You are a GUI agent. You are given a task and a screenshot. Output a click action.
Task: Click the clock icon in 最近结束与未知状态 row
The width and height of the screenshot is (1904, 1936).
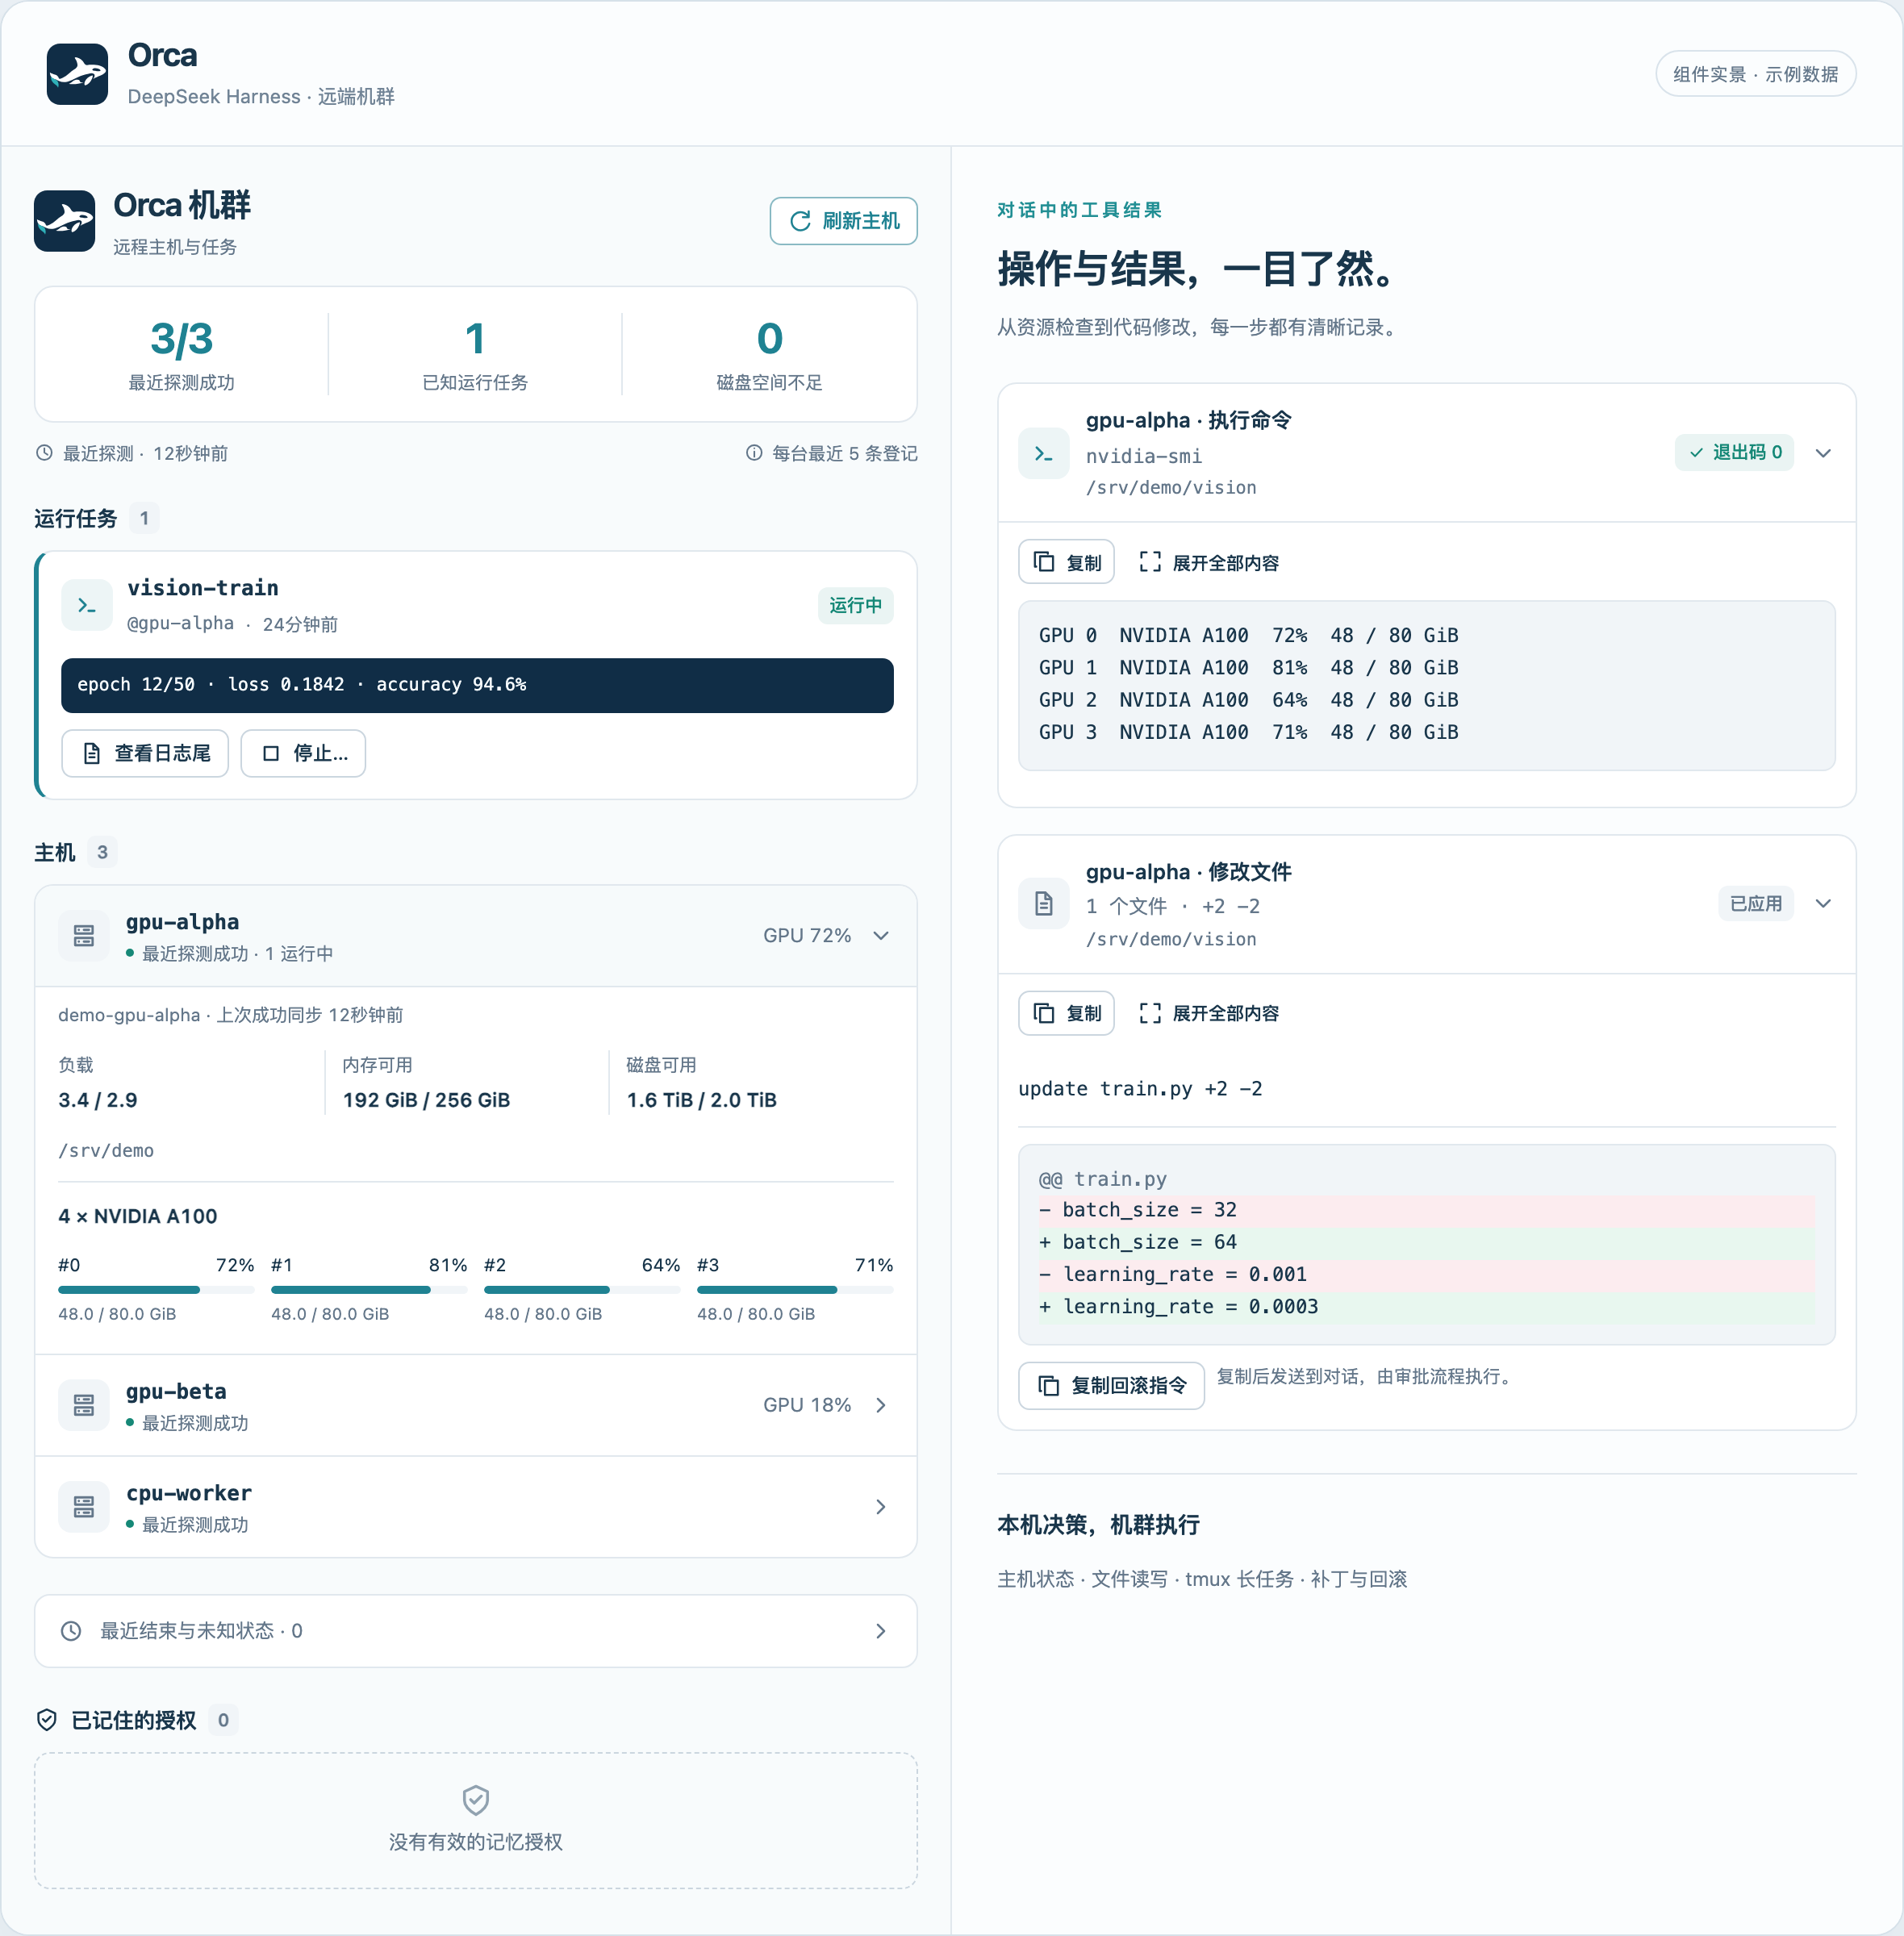point(71,1631)
